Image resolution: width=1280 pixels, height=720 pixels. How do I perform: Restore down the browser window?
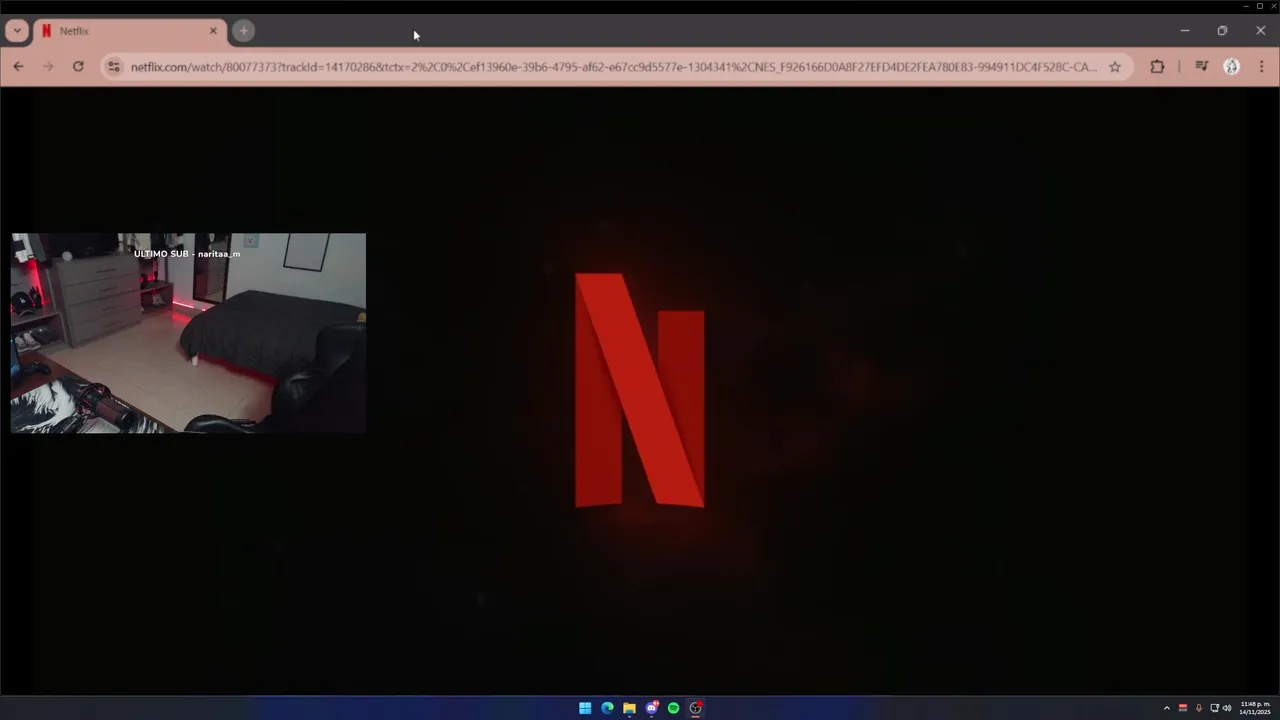(1222, 31)
